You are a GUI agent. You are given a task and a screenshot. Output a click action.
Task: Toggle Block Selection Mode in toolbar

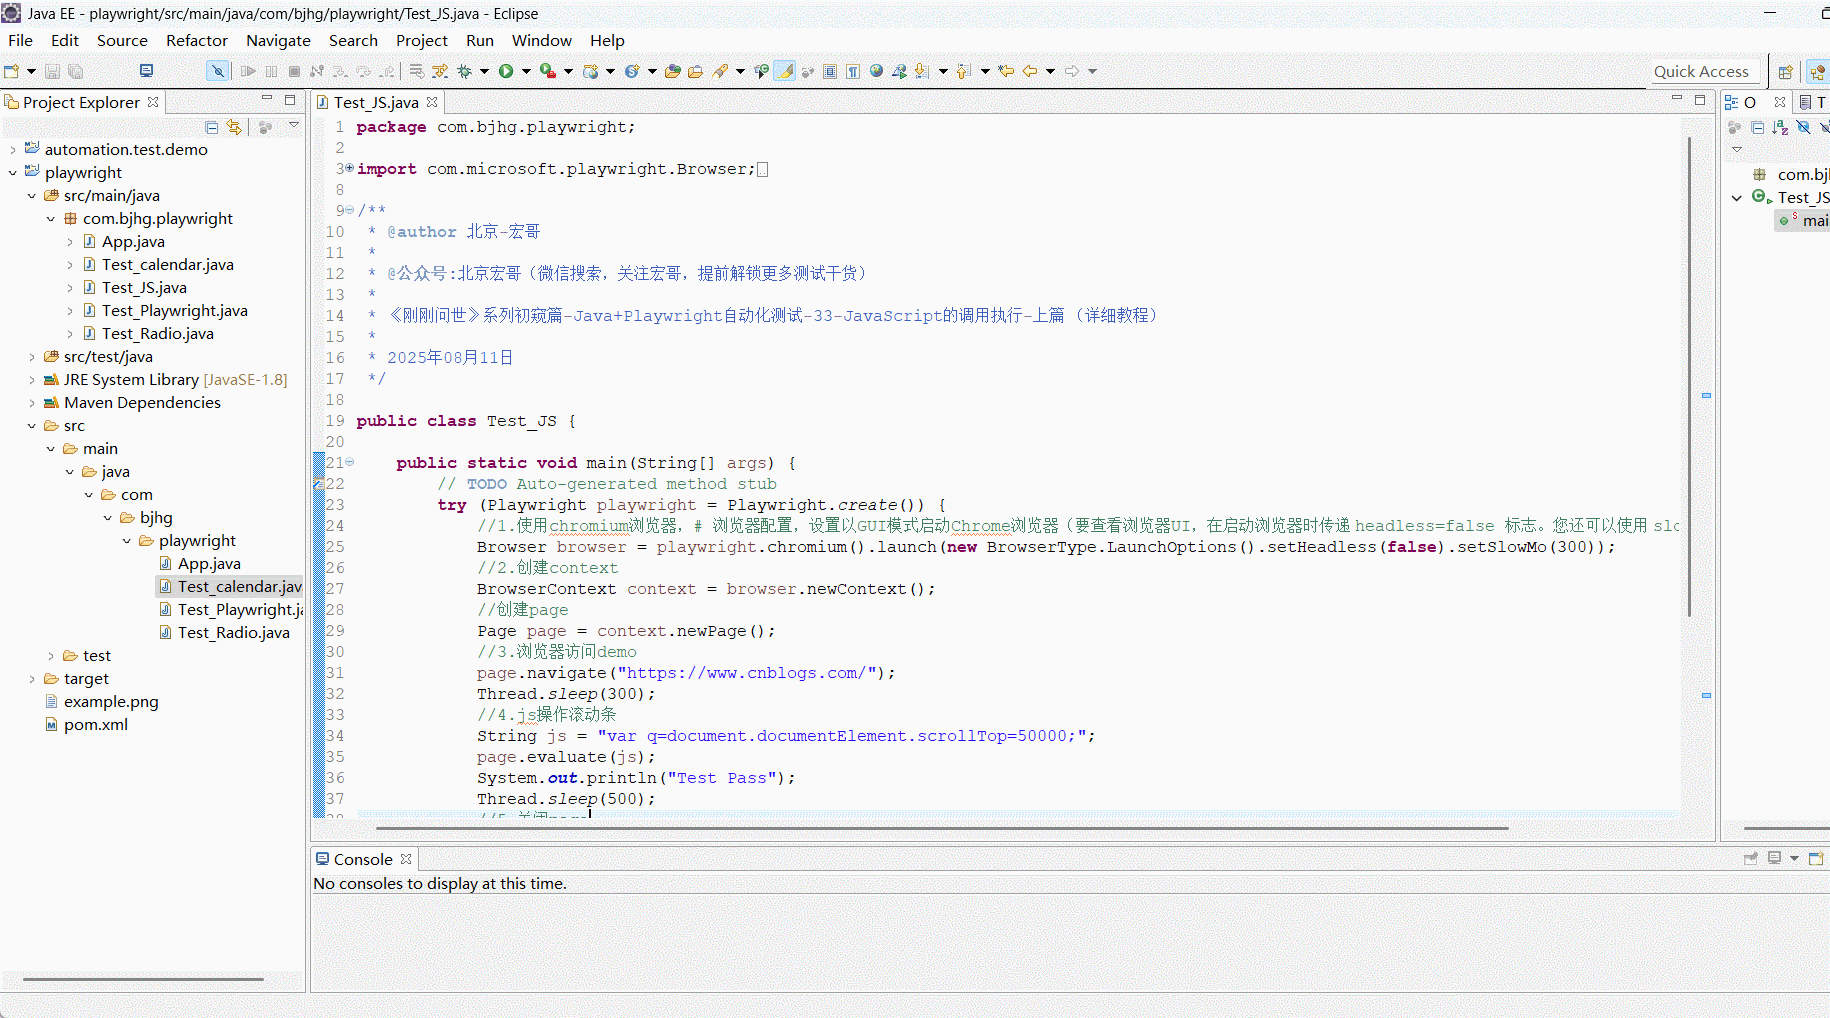click(x=830, y=71)
